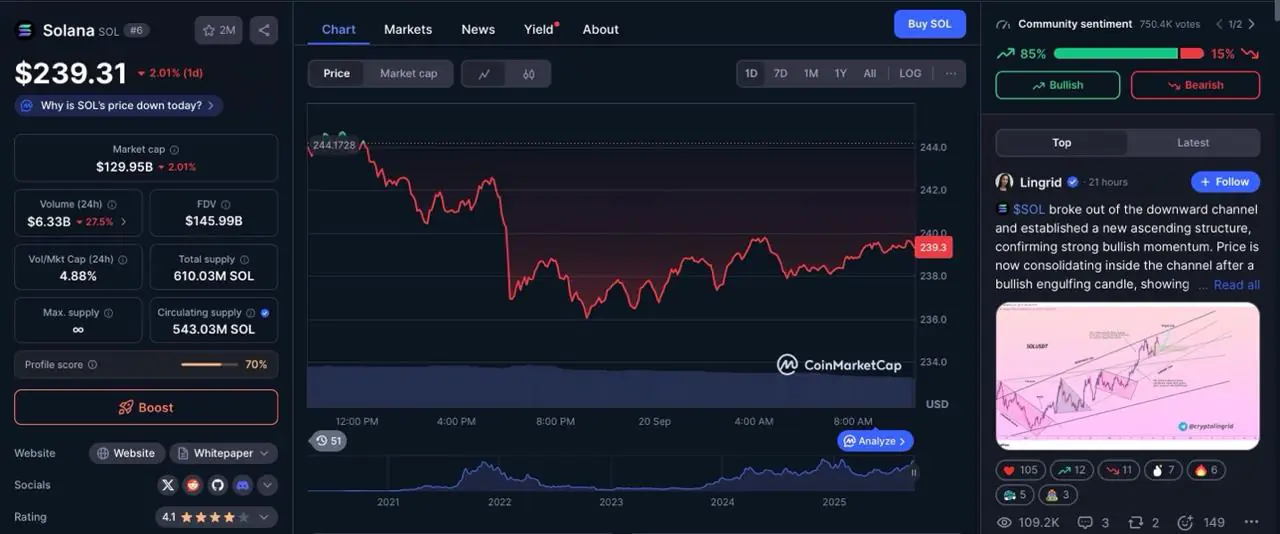Follow Lingrid account
The height and width of the screenshot is (534, 1280).
point(1225,182)
